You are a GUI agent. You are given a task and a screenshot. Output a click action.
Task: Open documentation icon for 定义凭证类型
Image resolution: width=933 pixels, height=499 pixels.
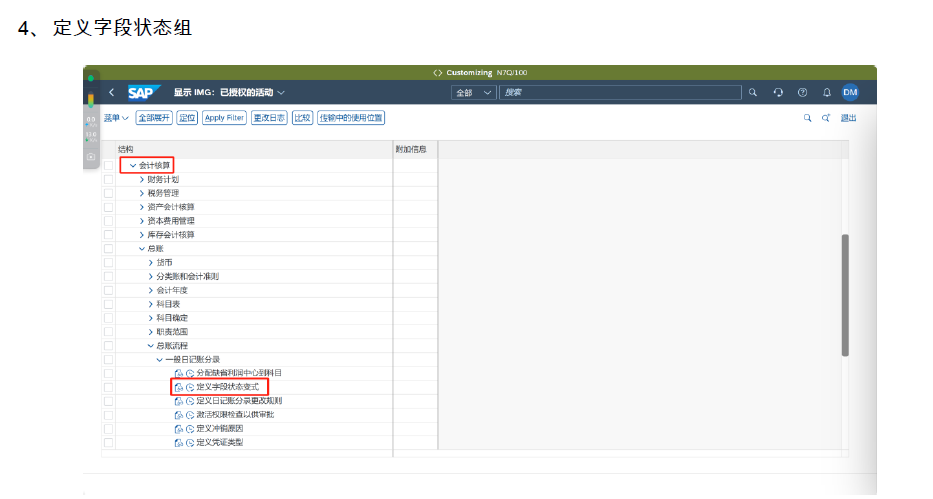[x=178, y=441]
